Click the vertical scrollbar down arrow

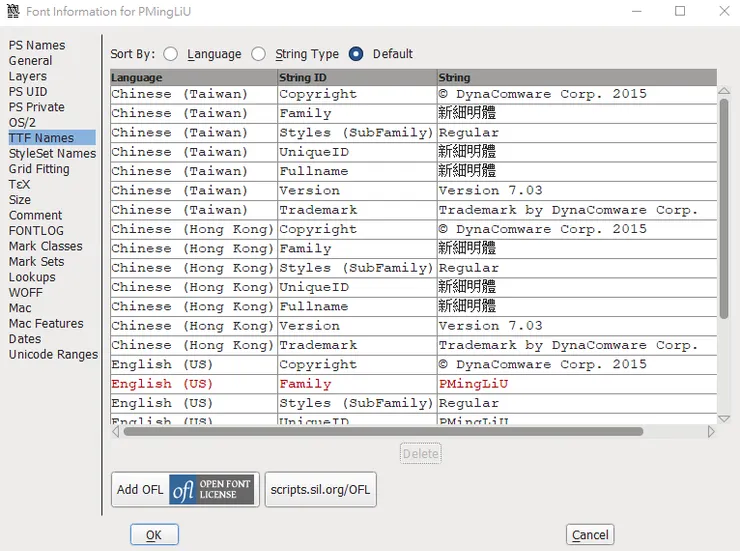click(723, 418)
